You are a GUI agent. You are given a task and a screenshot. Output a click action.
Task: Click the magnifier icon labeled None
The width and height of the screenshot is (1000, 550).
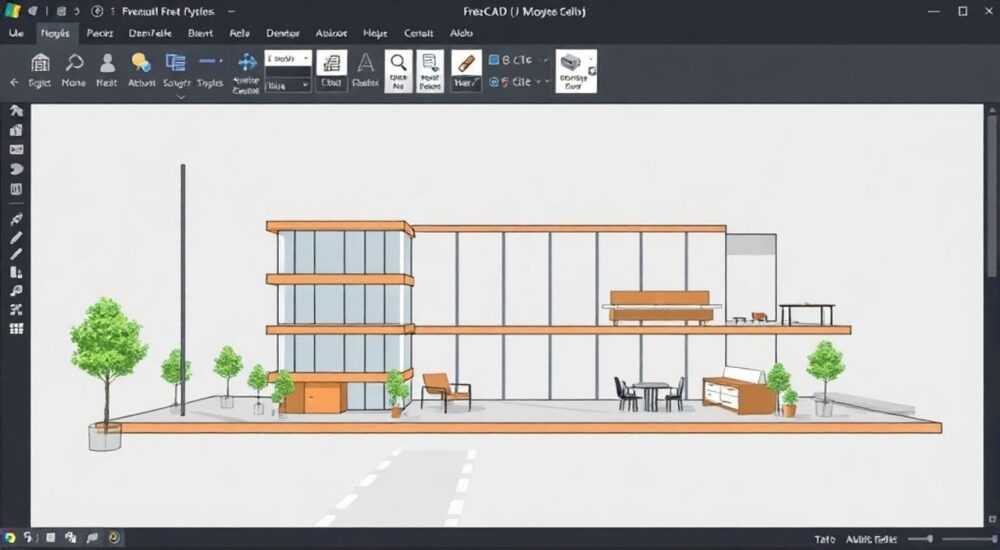point(74,63)
